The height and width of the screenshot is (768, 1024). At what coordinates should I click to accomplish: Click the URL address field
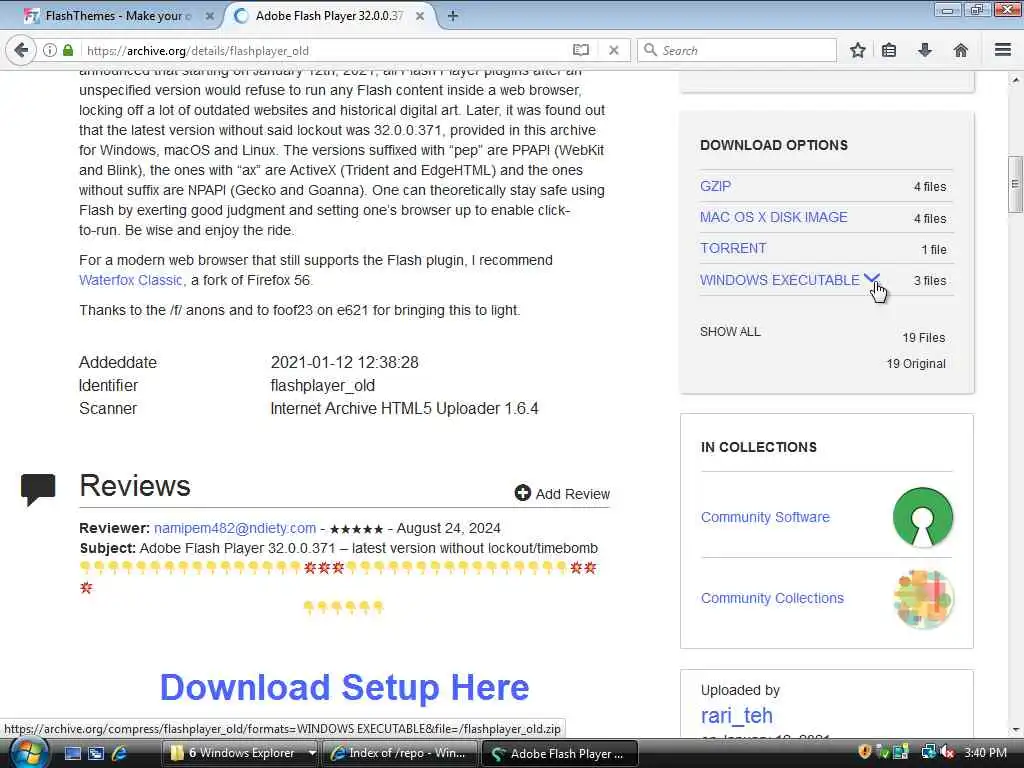pyautogui.click(x=327, y=50)
